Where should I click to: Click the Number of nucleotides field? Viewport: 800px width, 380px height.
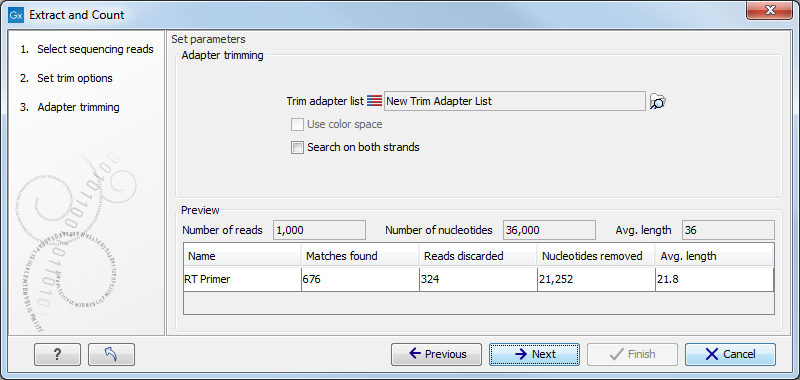click(549, 230)
